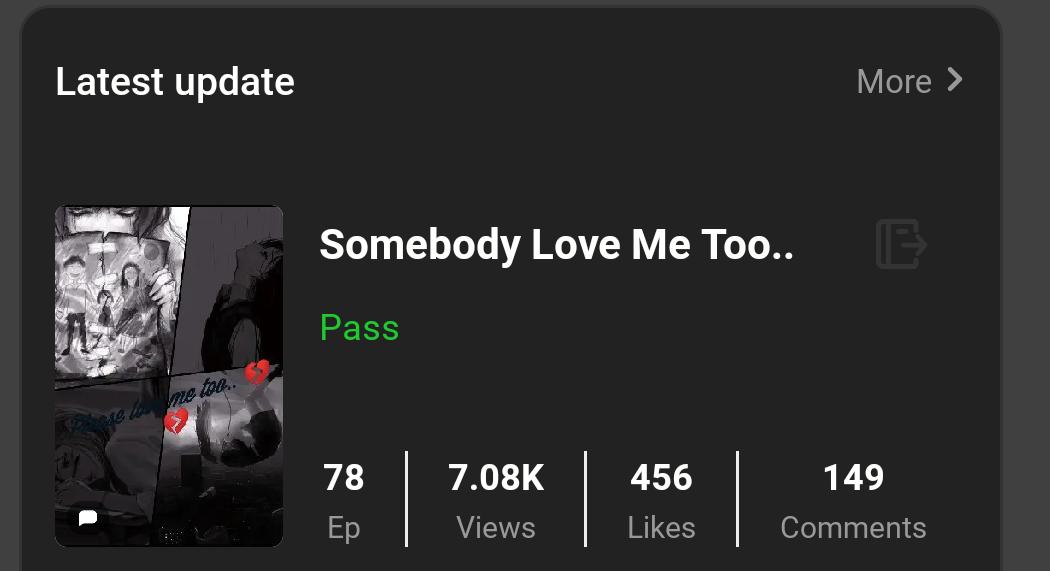The width and height of the screenshot is (1050, 571).
Task: Open the Somebody Love Me Too cover thumbnail
Action: click(x=169, y=376)
